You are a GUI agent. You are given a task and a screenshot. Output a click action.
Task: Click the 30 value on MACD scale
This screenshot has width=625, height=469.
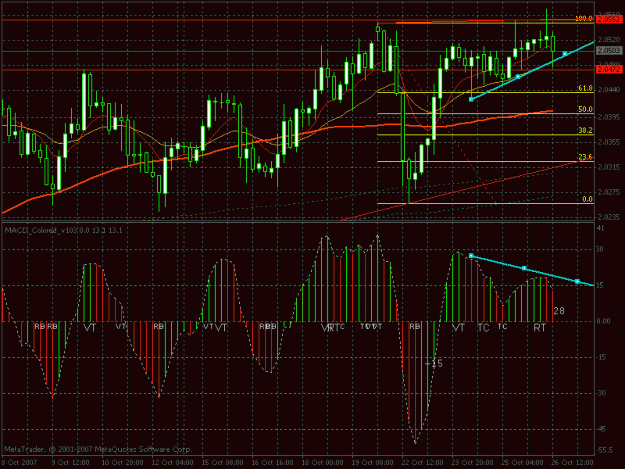599,249
